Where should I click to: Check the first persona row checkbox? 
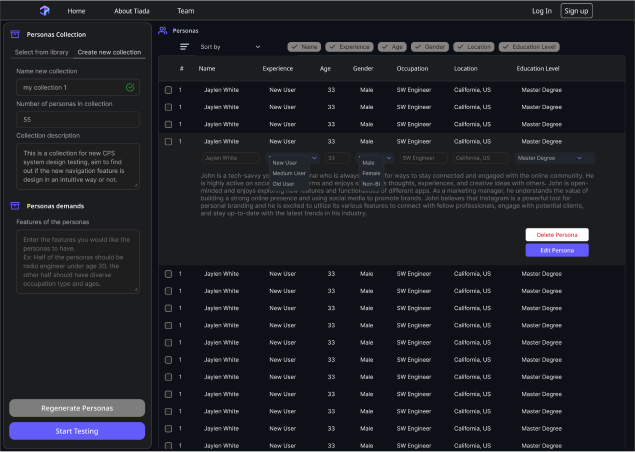tap(169, 90)
